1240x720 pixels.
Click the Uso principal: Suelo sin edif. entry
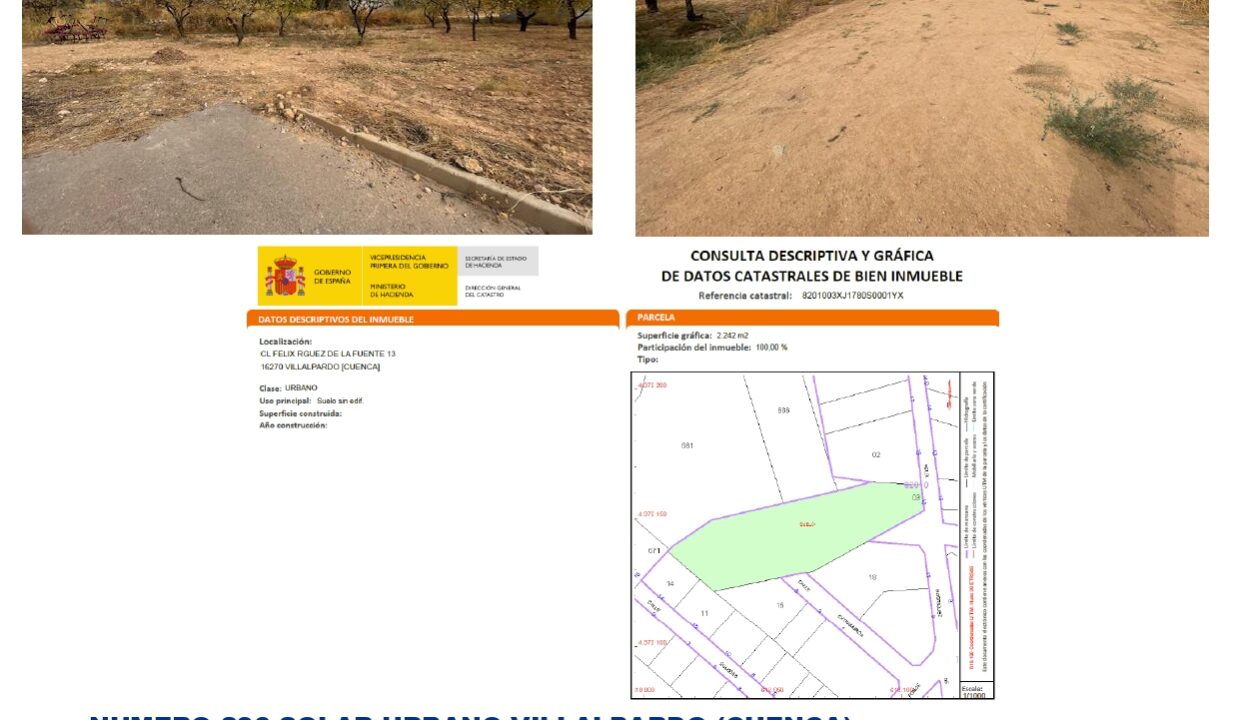click(311, 400)
